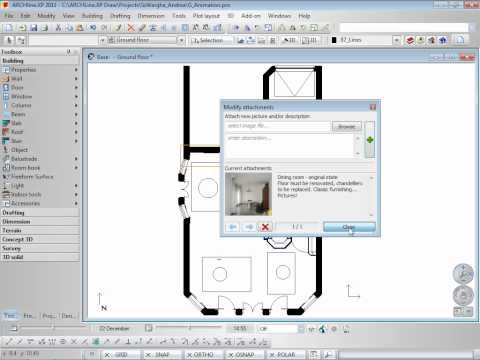Screen dimensions: 480x360
Task: Expand the Window tool submenu arrow
Action: pos(76,97)
